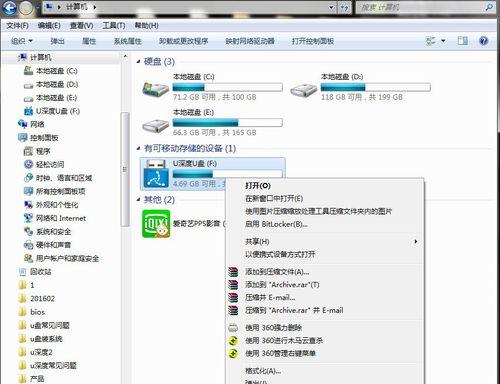Click 映射网络驱动器 in the toolbar
Viewport: 500px width, 384px height.
coord(250,41)
